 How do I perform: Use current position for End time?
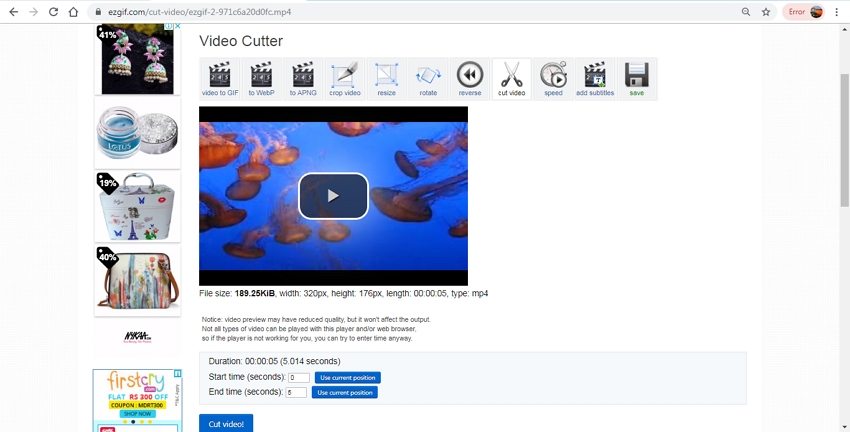click(x=344, y=393)
